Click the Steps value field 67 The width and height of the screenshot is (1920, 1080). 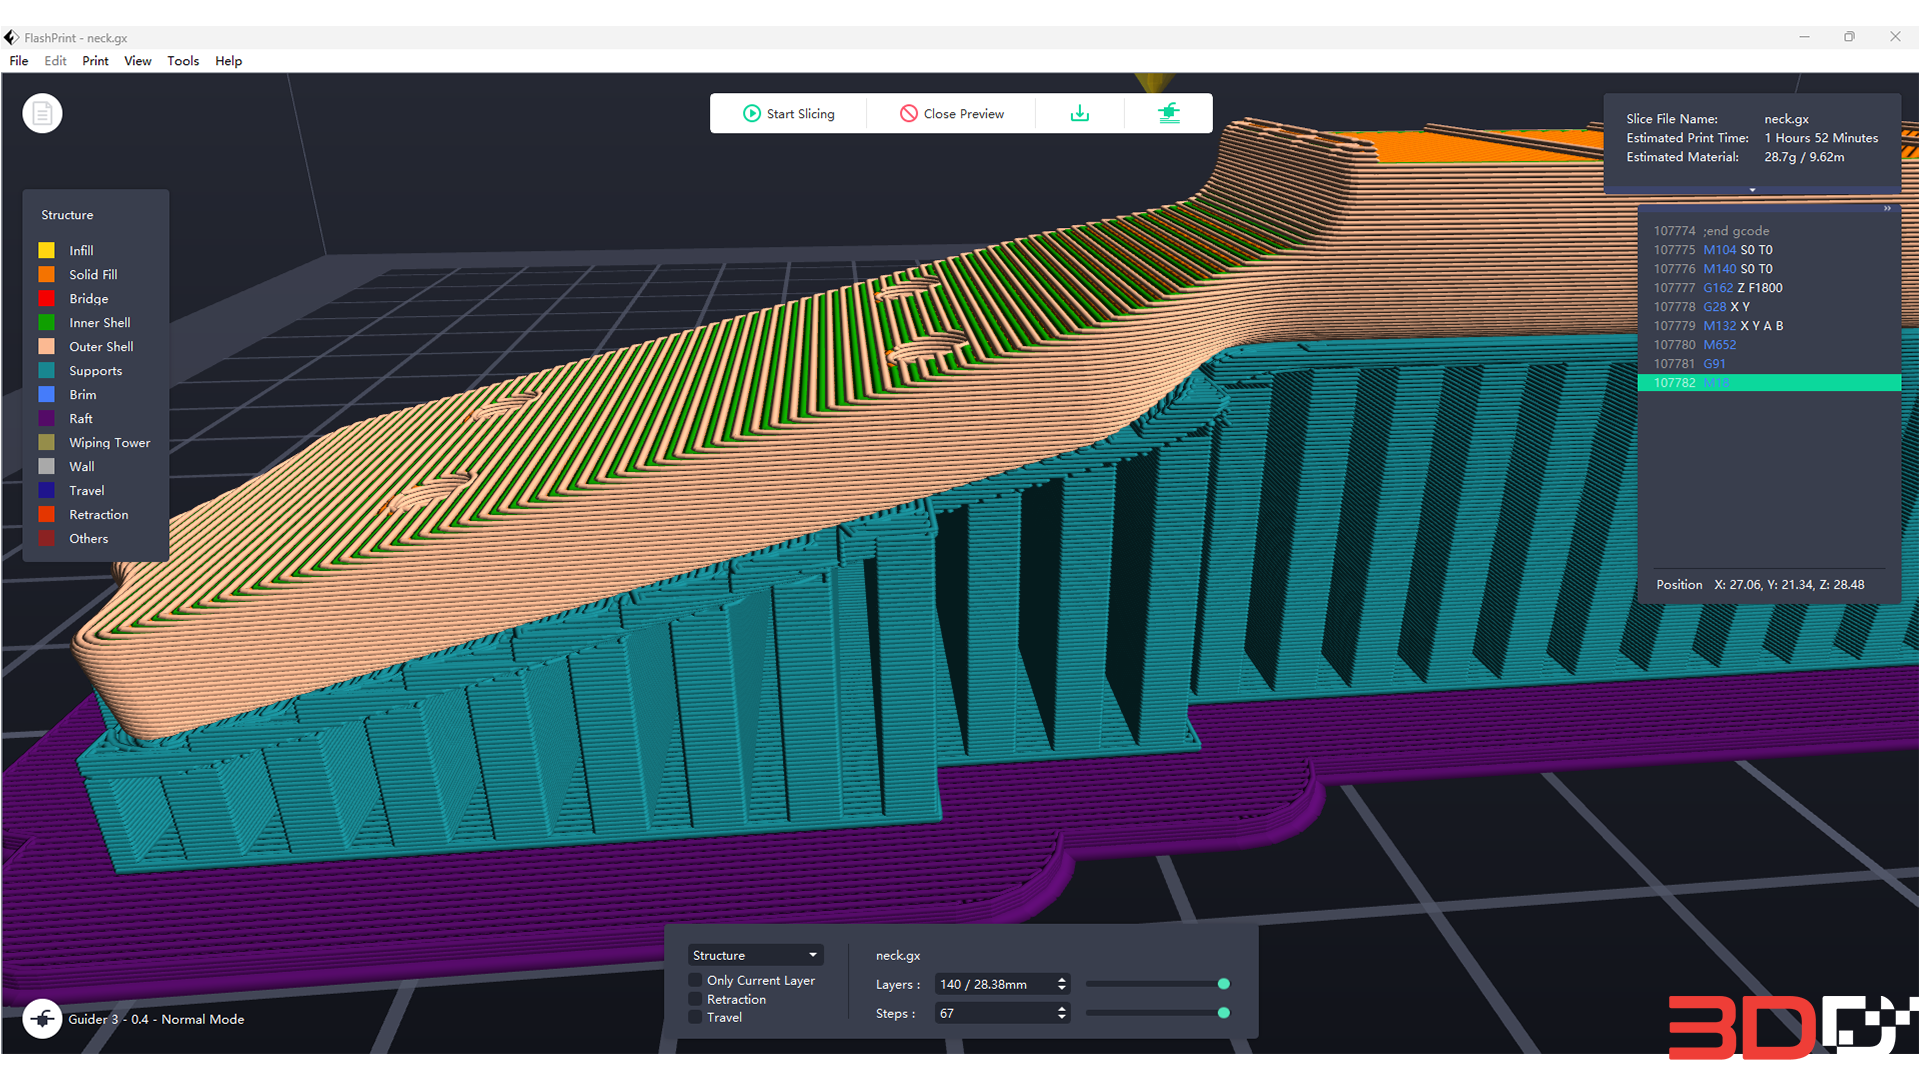click(994, 1013)
